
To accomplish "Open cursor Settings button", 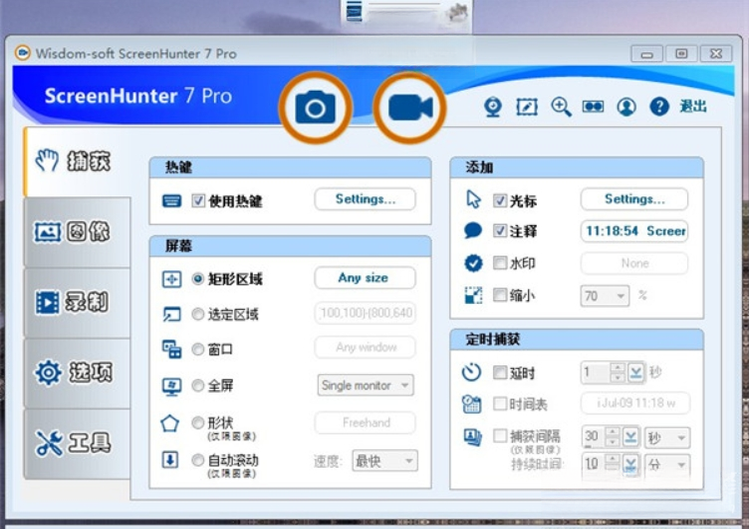I will pos(634,199).
